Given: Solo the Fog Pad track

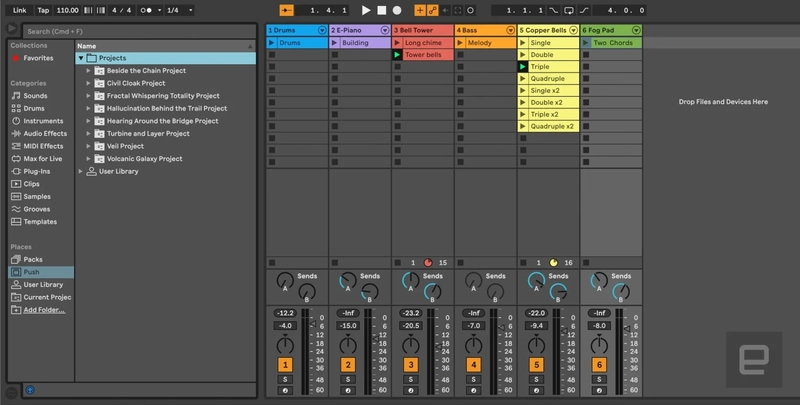Looking at the screenshot, I should click(x=599, y=379).
